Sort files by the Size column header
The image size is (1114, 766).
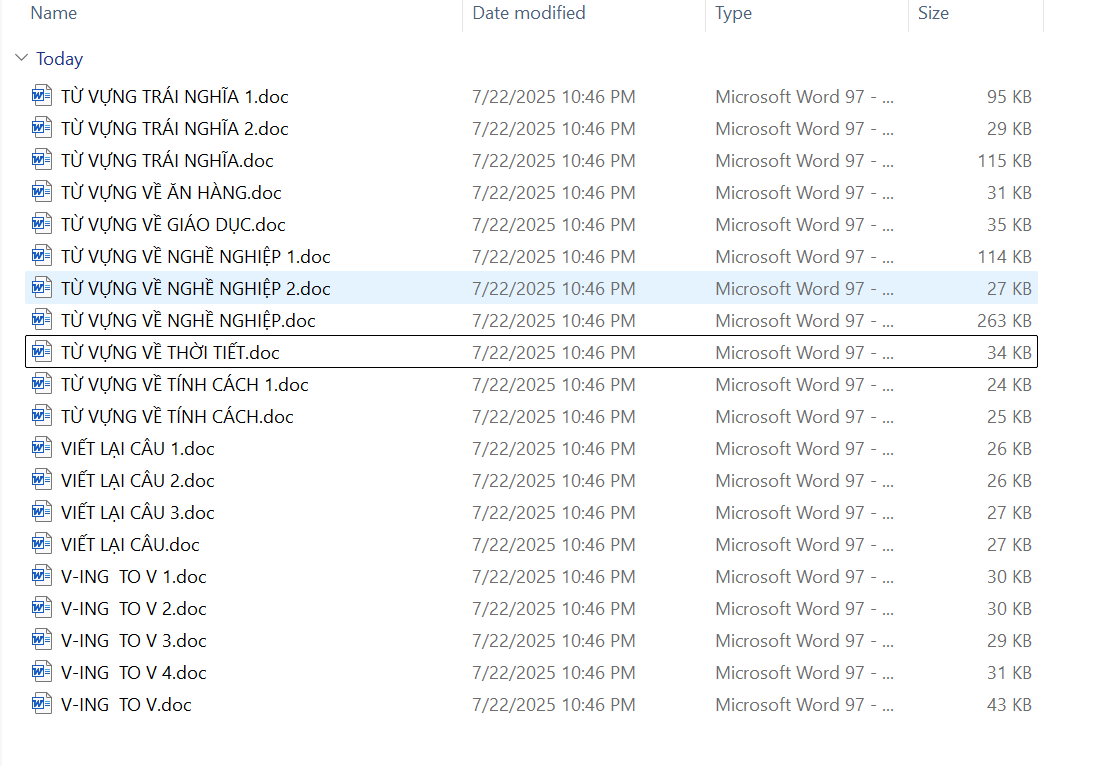click(933, 13)
